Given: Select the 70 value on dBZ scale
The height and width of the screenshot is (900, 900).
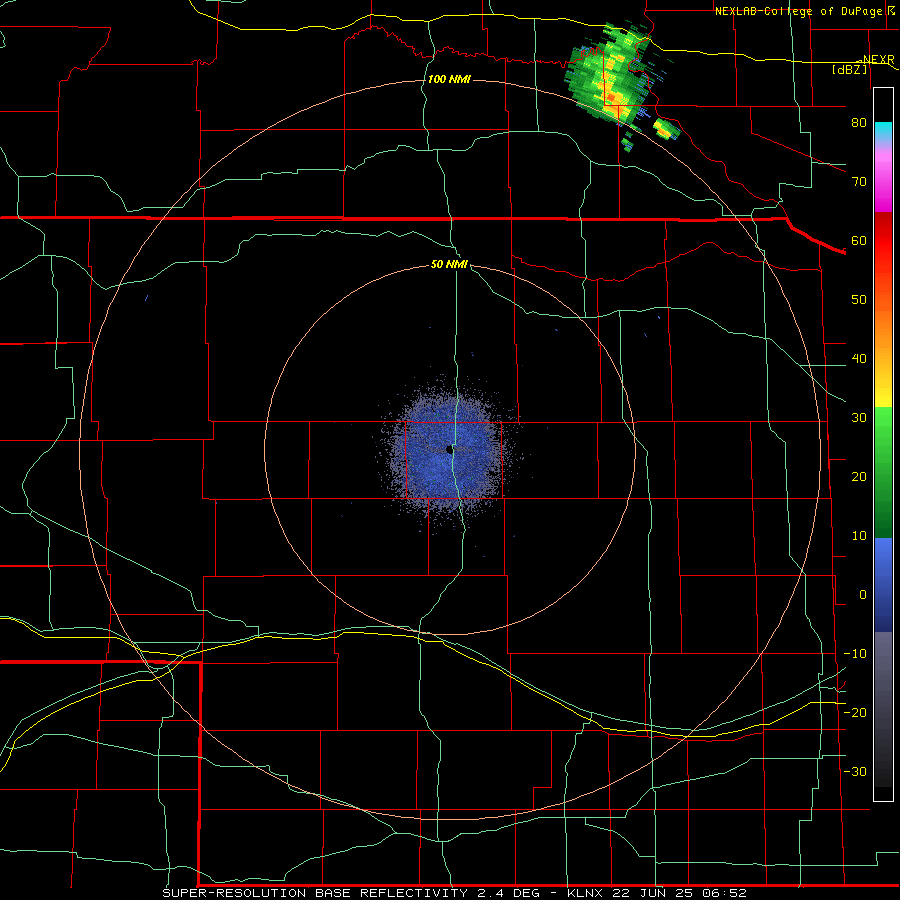Looking at the screenshot, I should coord(859,181).
